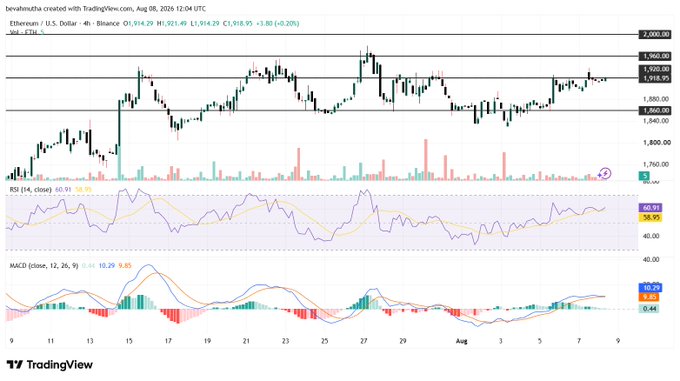Click date label 23 on time axis
This screenshot has width=680, height=381.
click(285, 341)
